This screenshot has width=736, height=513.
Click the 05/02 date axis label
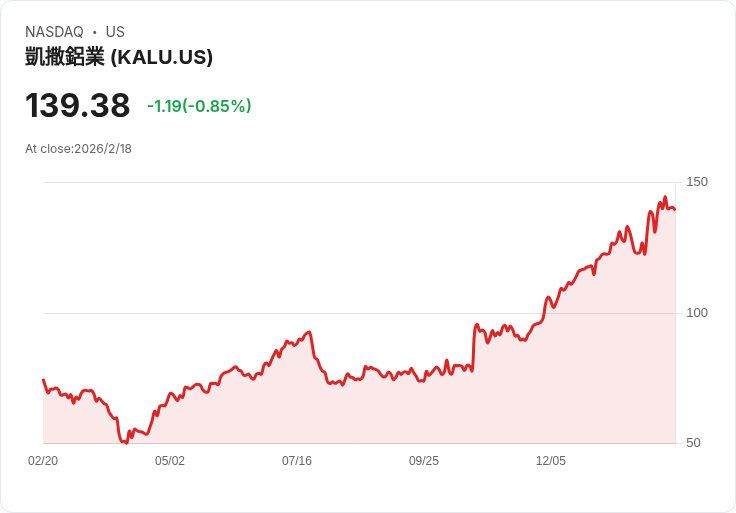point(170,461)
